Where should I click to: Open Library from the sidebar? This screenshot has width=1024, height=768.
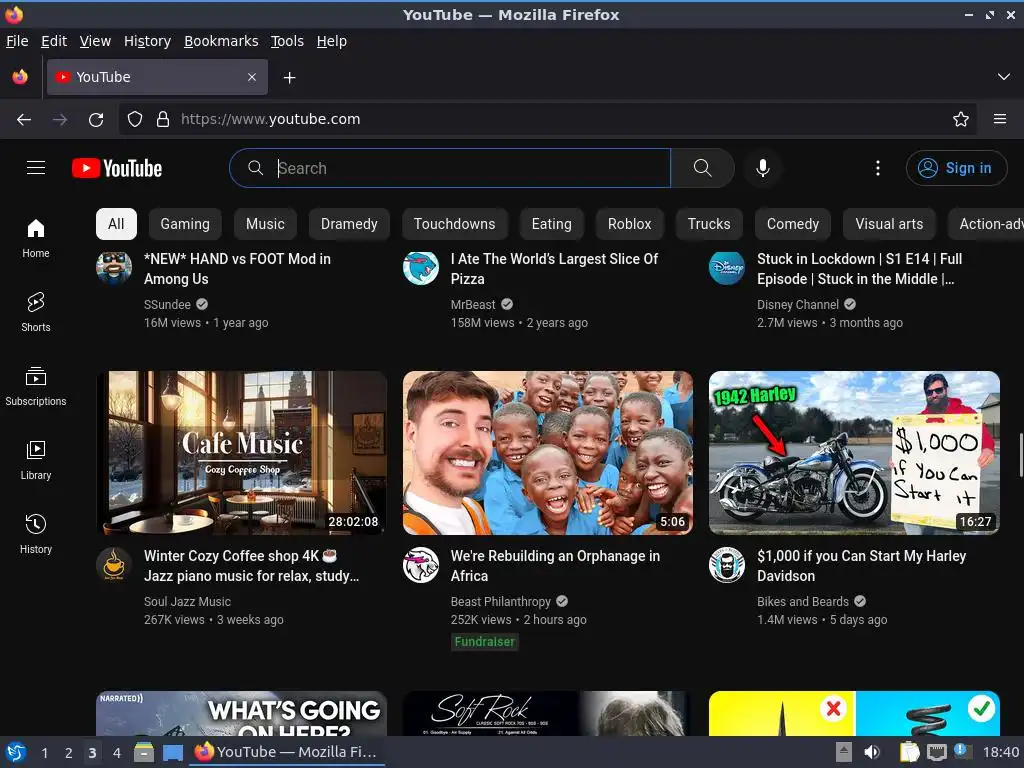[36, 460]
